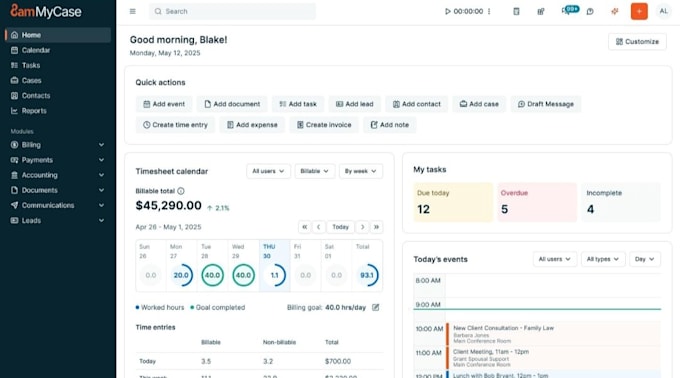Open Due today tasks card
The height and width of the screenshot is (378, 680).
(453, 202)
